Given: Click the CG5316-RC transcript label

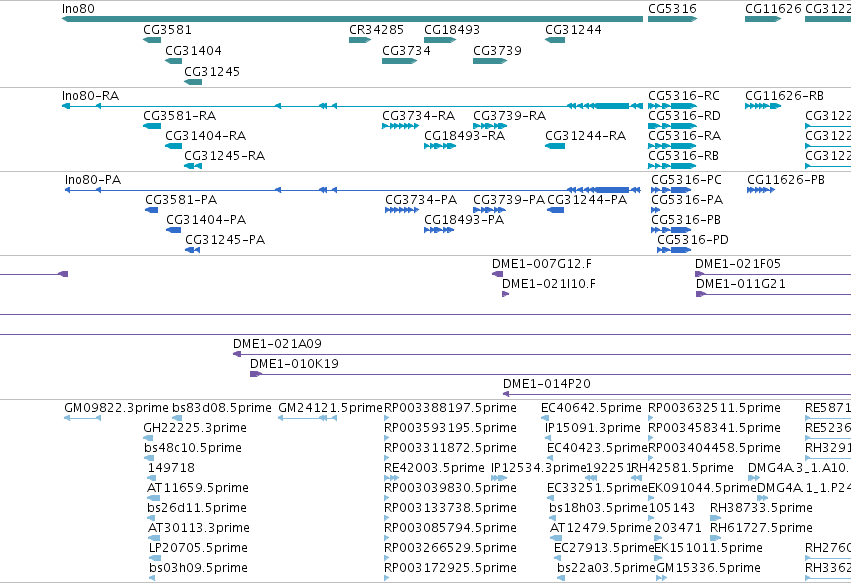Looking at the screenshot, I should point(684,96).
